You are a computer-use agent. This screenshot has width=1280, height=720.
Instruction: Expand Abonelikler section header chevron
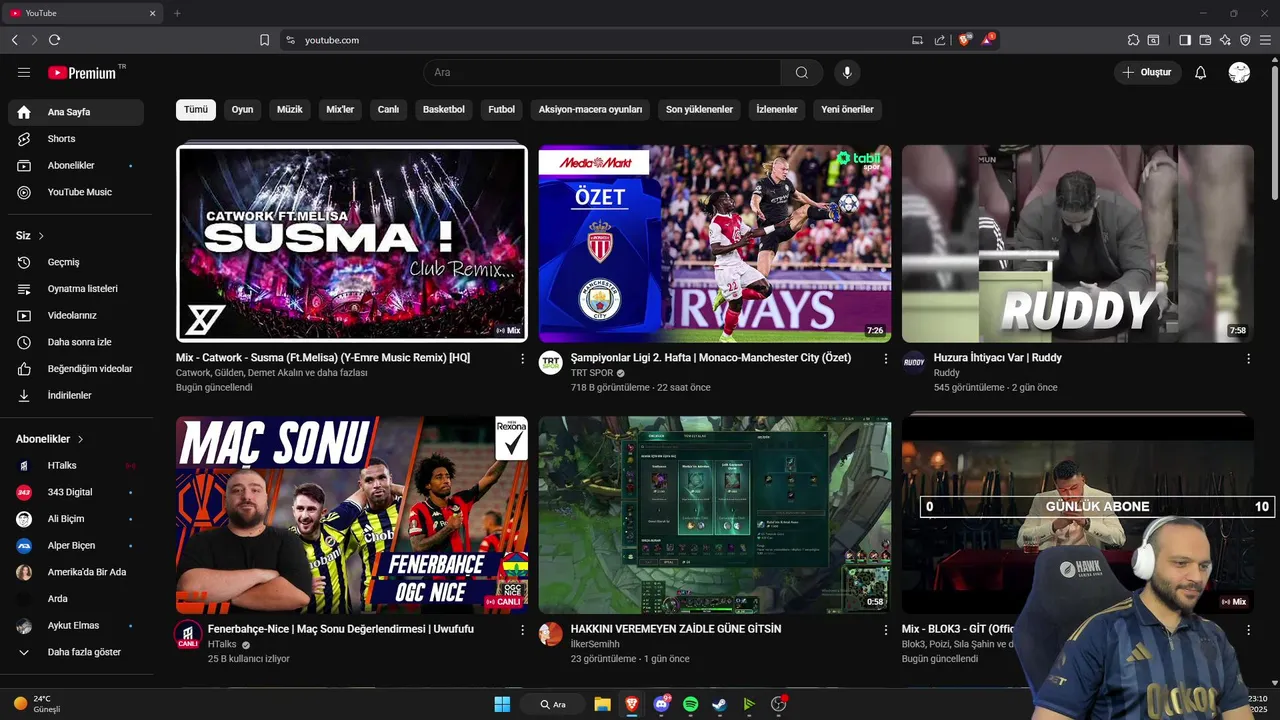80,439
